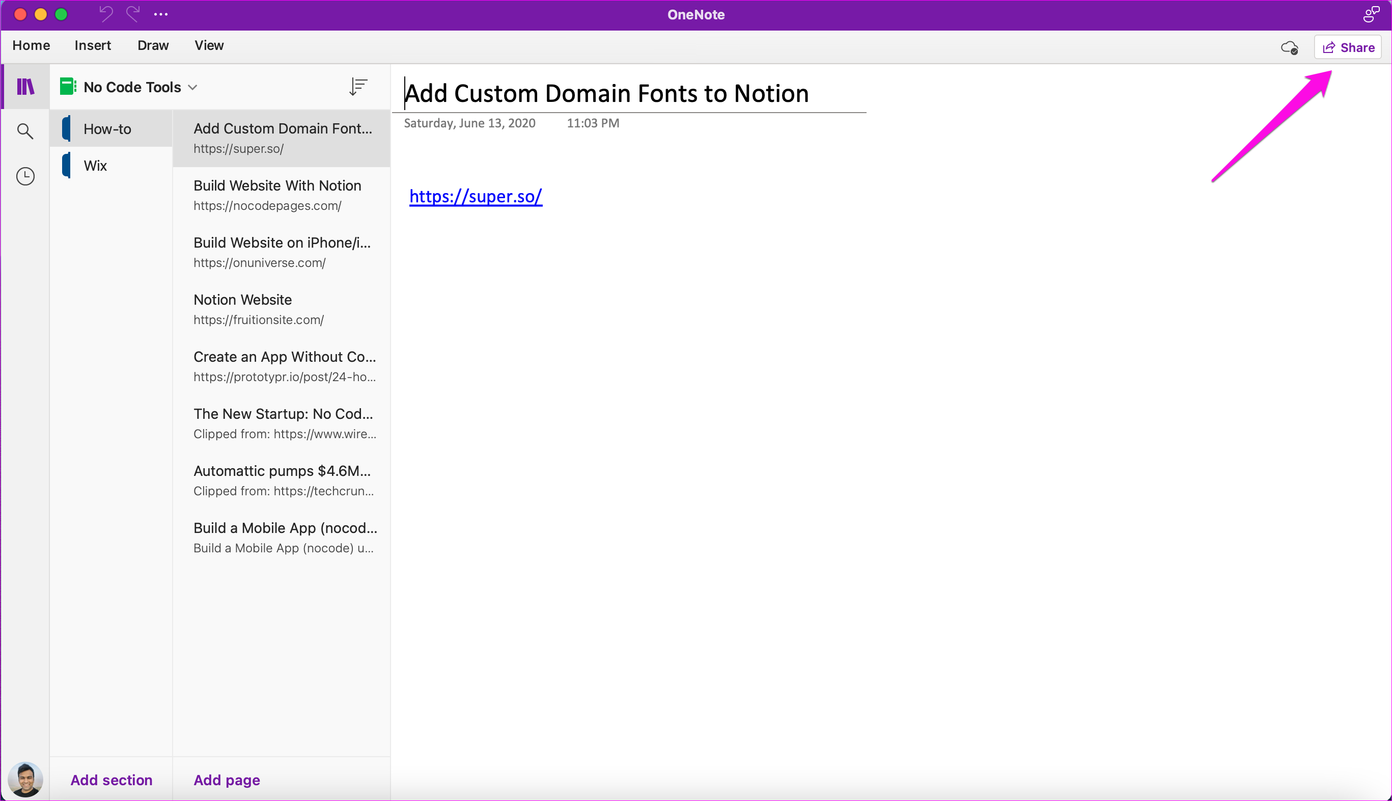The image size is (1392, 801).
Task: Open the collaboration people icon in title bar
Action: (1371, 14)
